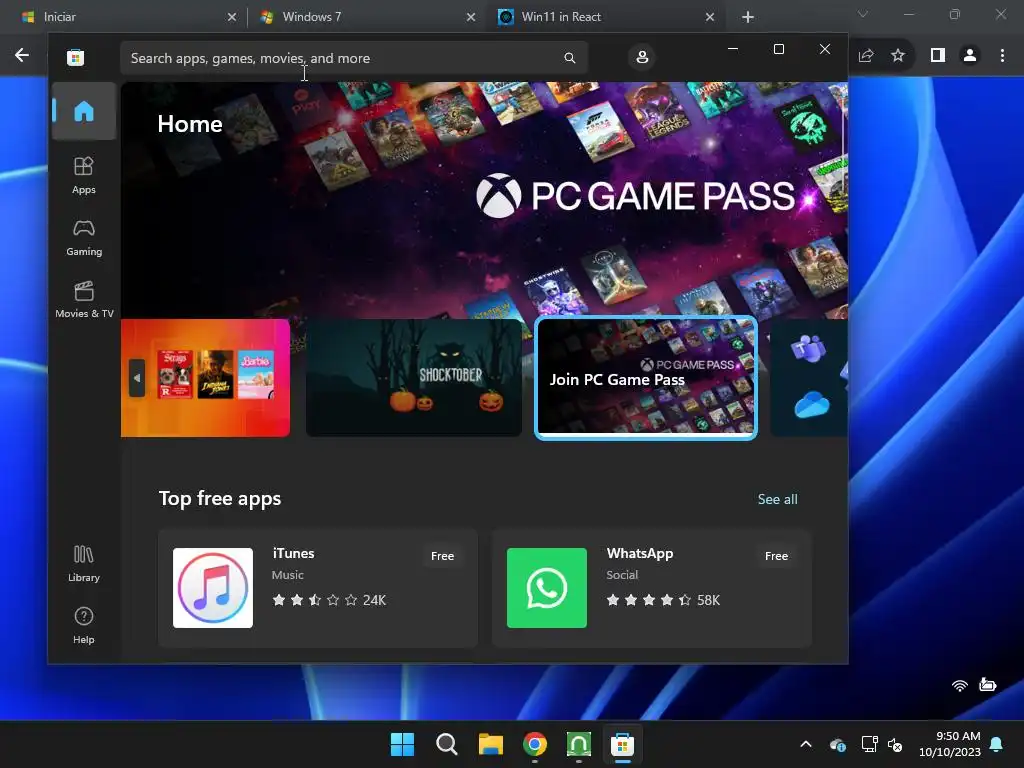Click the taskbar clock and date
Screen dimensions: 1024x768
click(950, 744)
